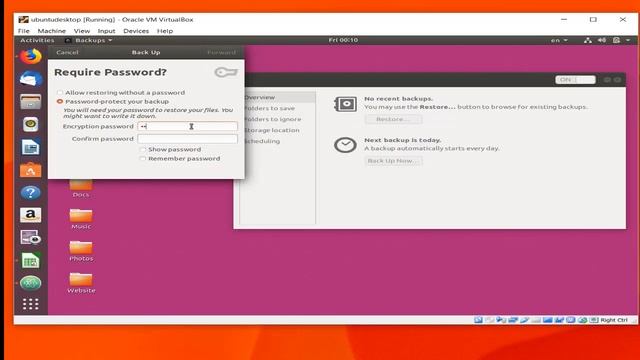The width and height of the screenshot is (640, 360).
Task: Enable the Show password checkbox
Action: tap(142, 149)
